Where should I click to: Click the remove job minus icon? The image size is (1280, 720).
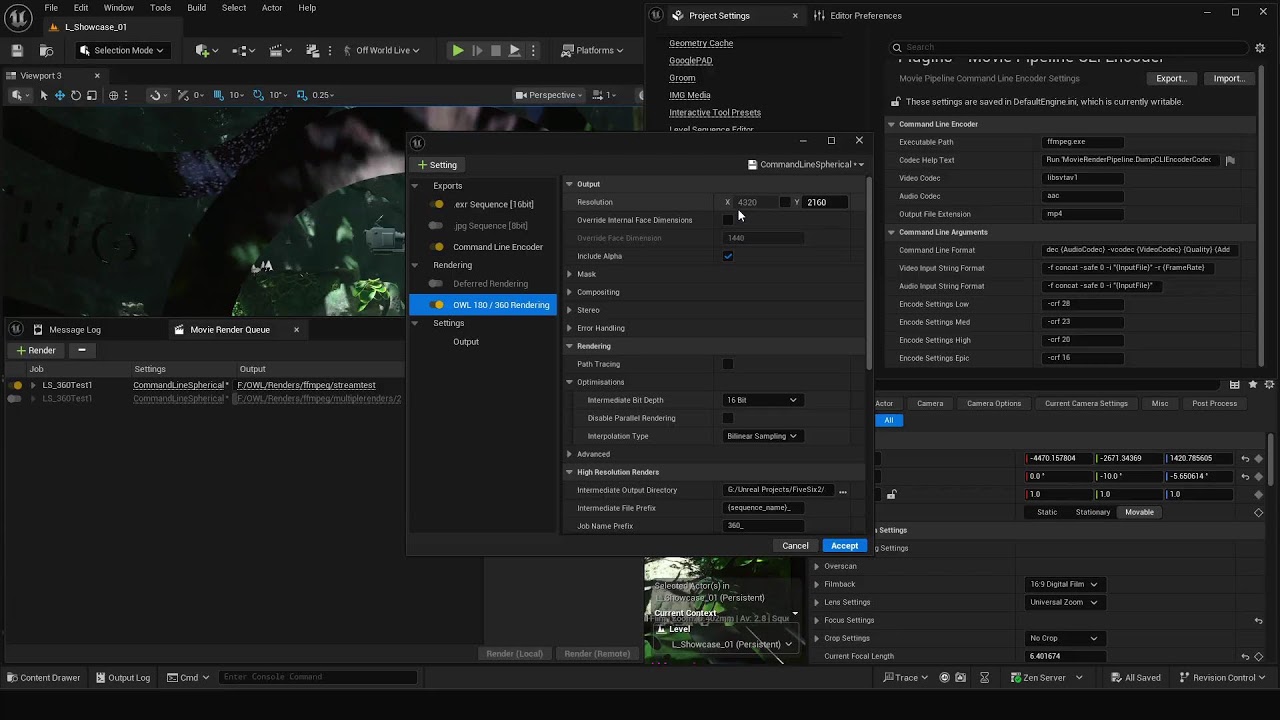pos(81,350)
